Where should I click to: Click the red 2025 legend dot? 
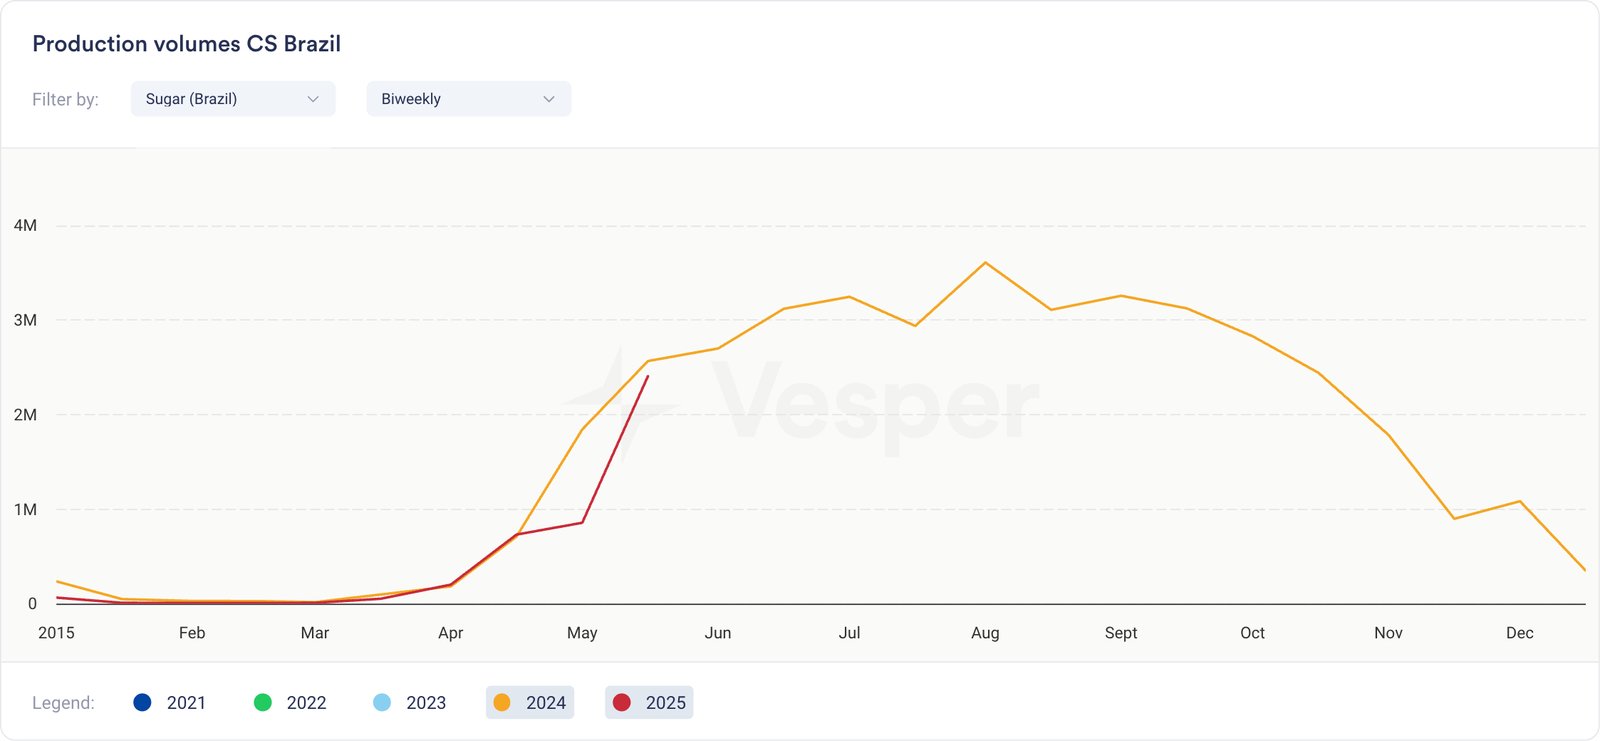pyautogui.click(x=622, y=703)
